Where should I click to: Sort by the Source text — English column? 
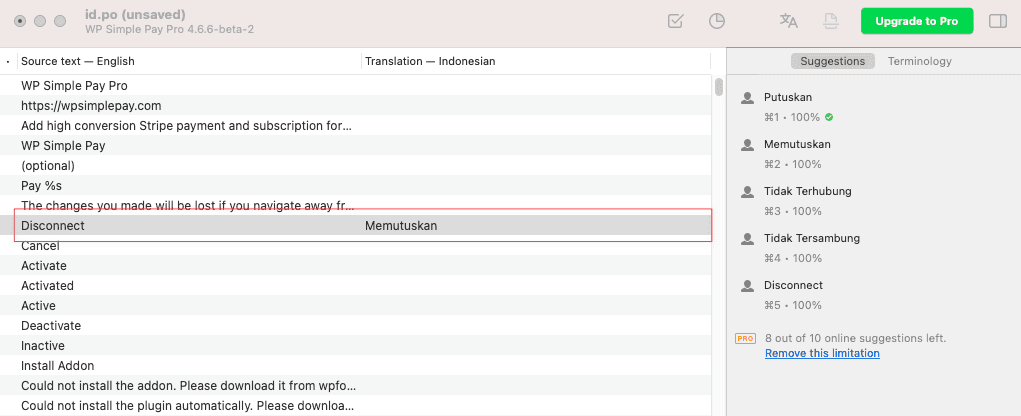coord(189,61)
